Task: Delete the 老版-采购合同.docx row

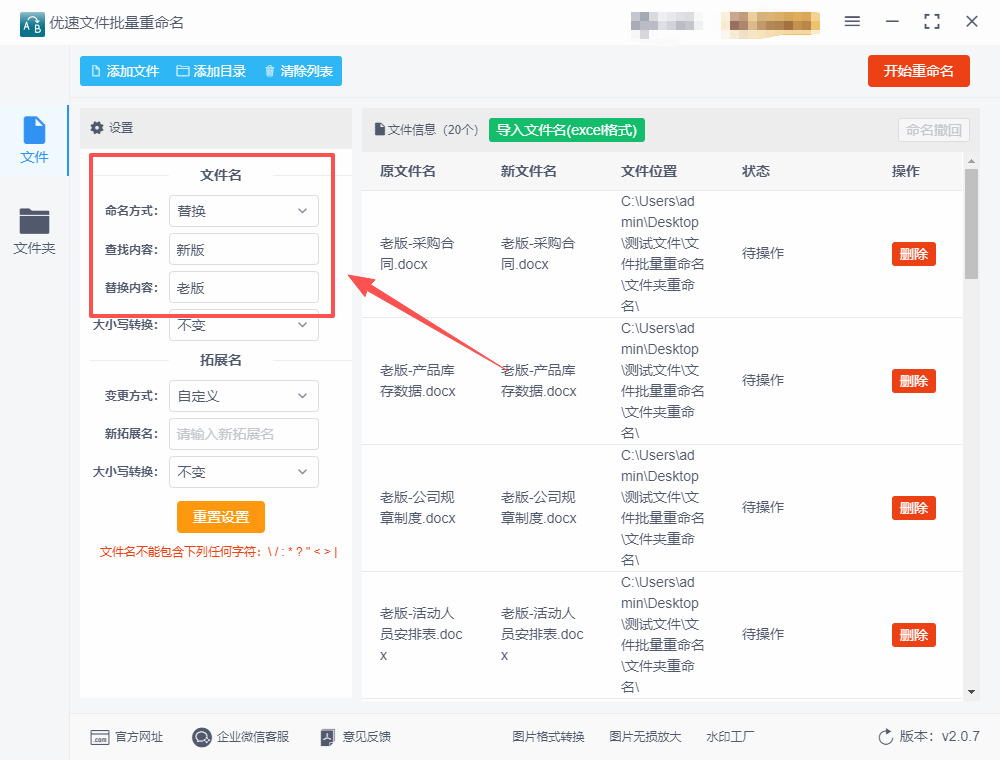Action: click(x=913, y=254)
